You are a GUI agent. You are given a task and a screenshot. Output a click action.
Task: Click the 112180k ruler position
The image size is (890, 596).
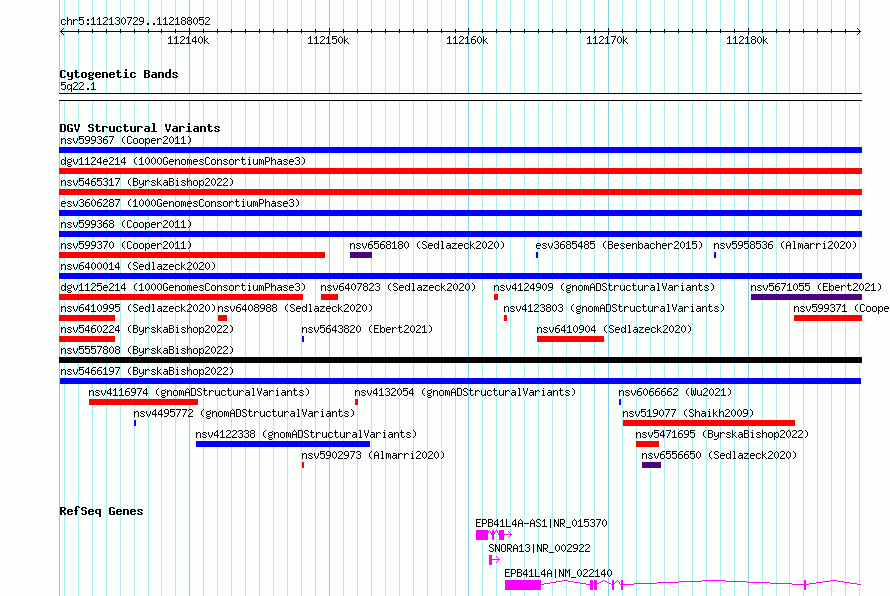click(748, 41)
